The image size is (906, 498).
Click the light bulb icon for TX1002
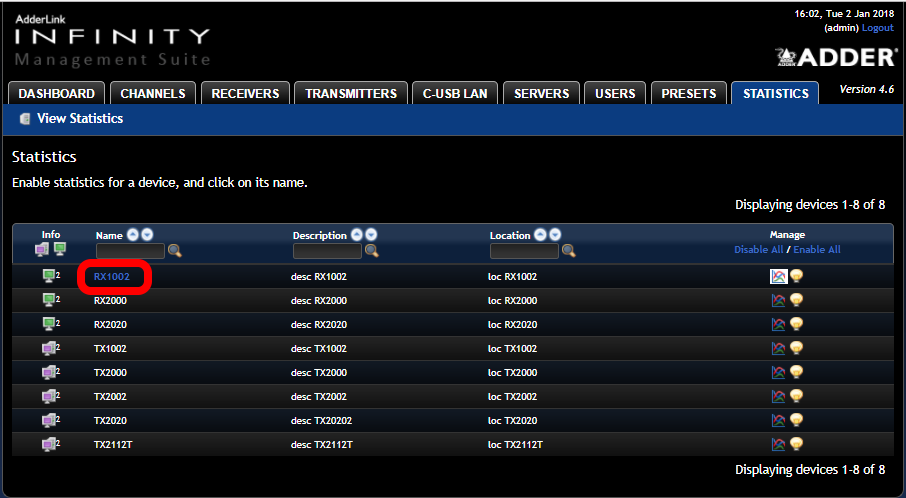point(797,348)
